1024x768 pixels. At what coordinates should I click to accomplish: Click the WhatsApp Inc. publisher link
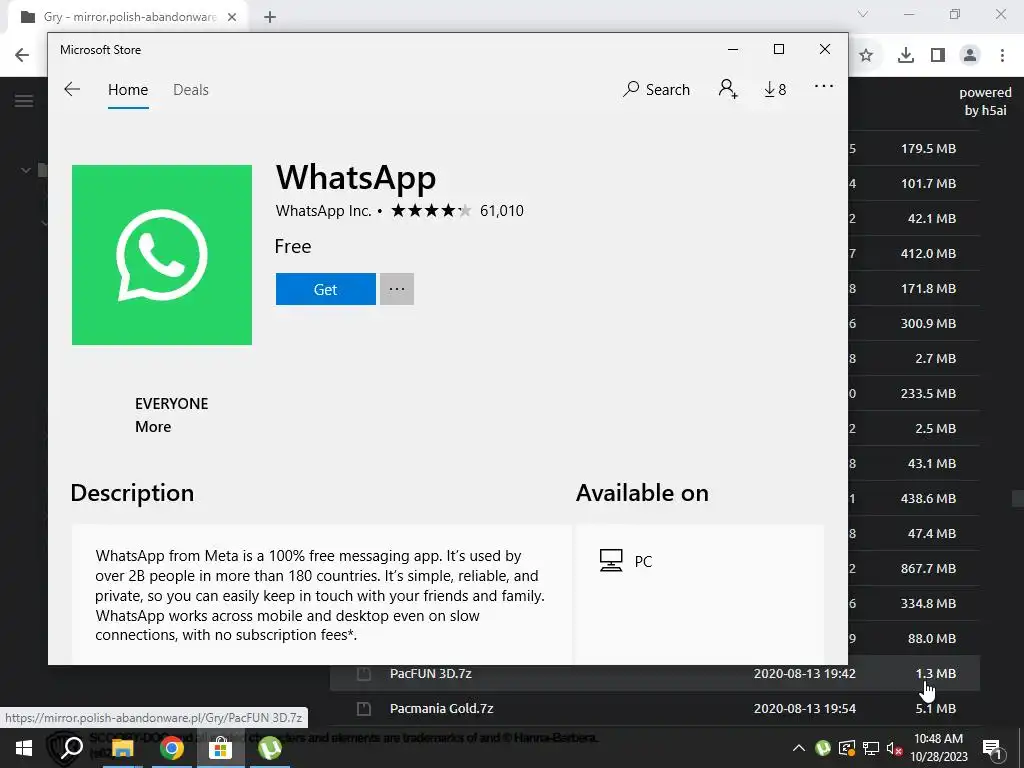323,211
